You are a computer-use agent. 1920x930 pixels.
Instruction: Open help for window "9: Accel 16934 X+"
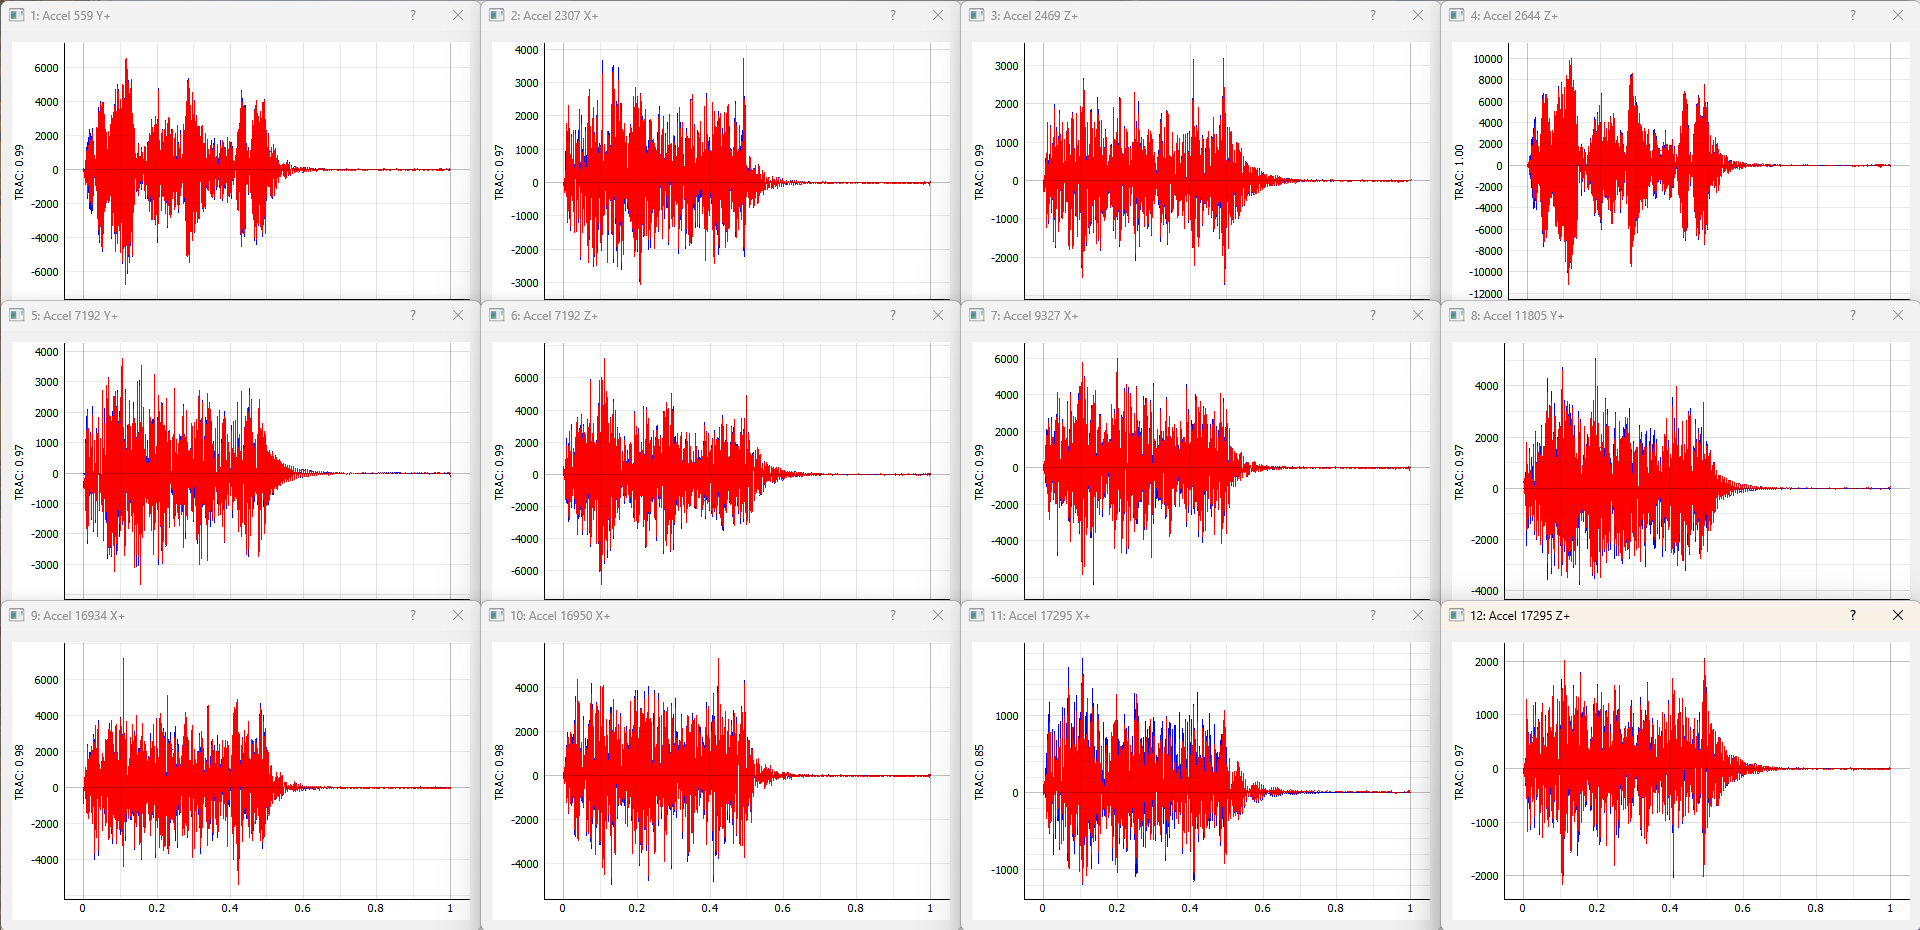pyautogui.click(x=413, y=616)
